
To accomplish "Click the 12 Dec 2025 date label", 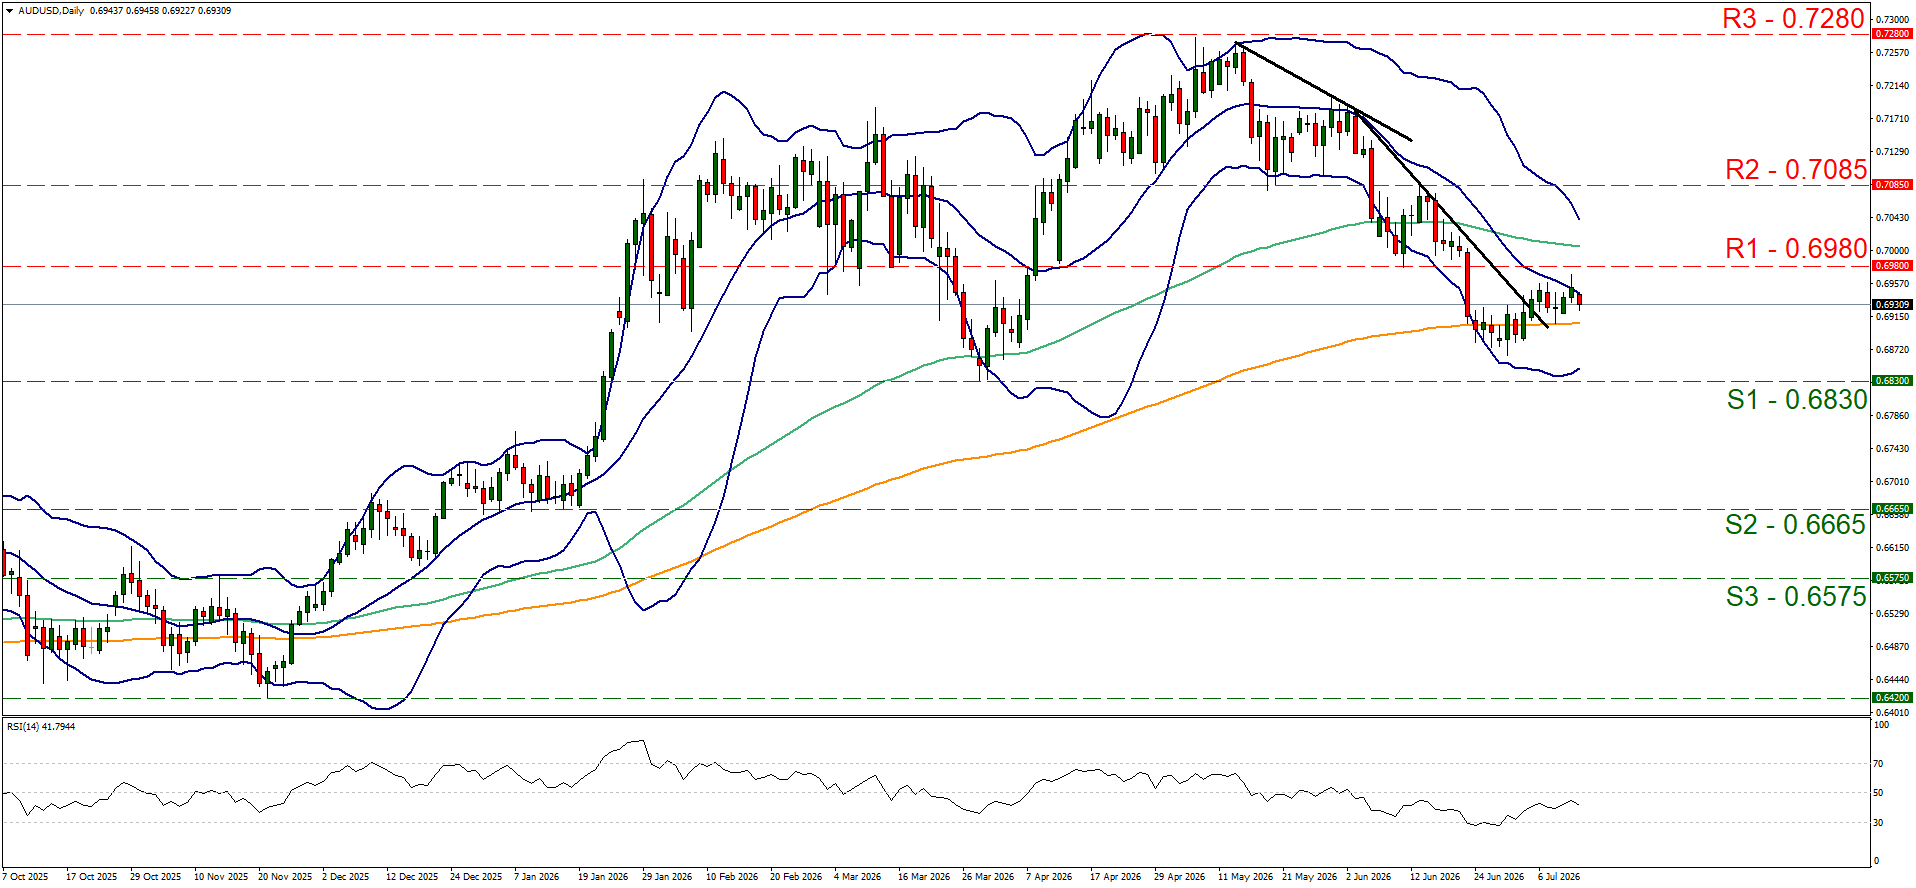I will click(x=412, y=877).
